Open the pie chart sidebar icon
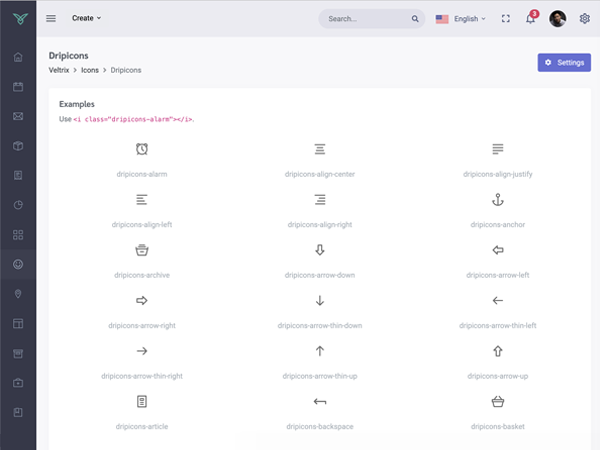Viewport: 600px width, 450px height. click(18, 205)
